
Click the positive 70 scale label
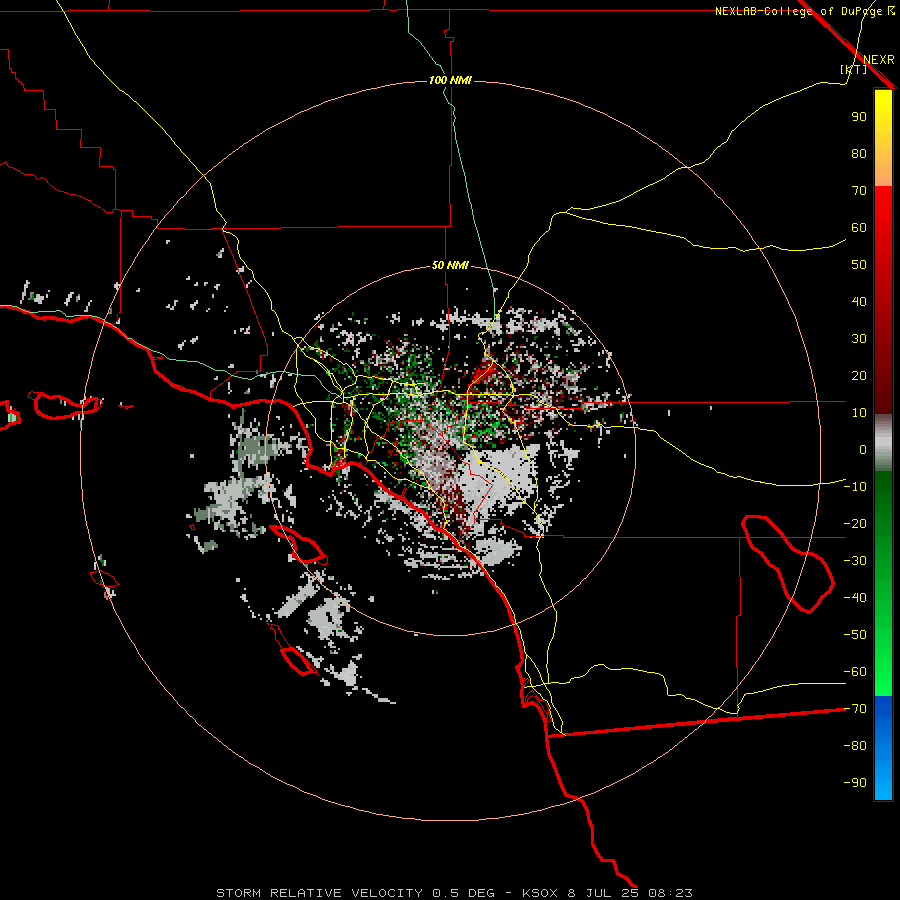pos(859,191)
